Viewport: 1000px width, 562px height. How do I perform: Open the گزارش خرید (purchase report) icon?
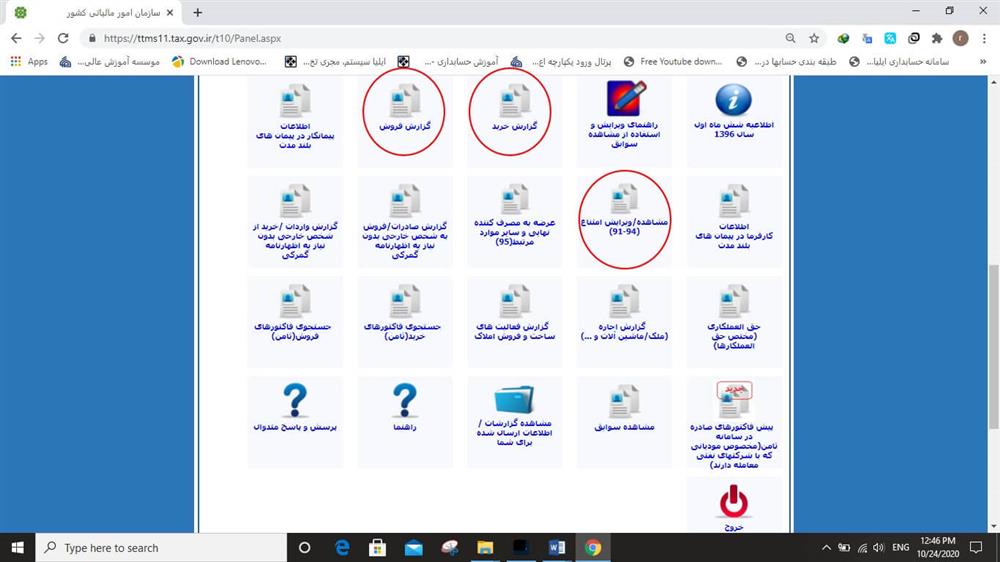coord(513,103)
